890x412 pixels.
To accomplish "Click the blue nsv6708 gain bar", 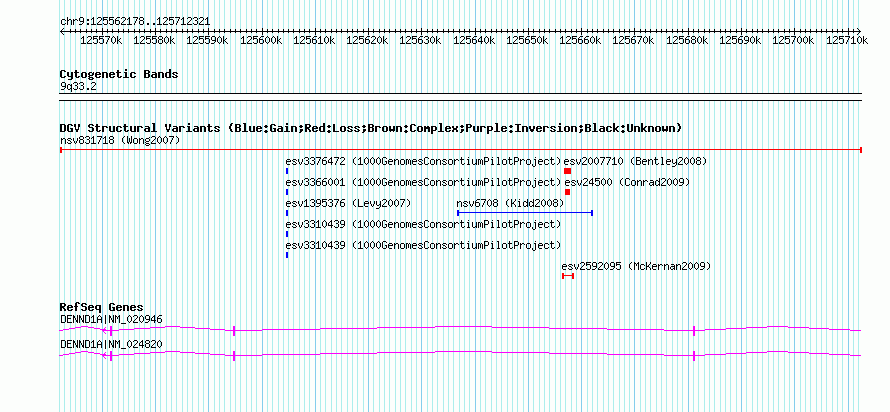I will tap(525, 213).
